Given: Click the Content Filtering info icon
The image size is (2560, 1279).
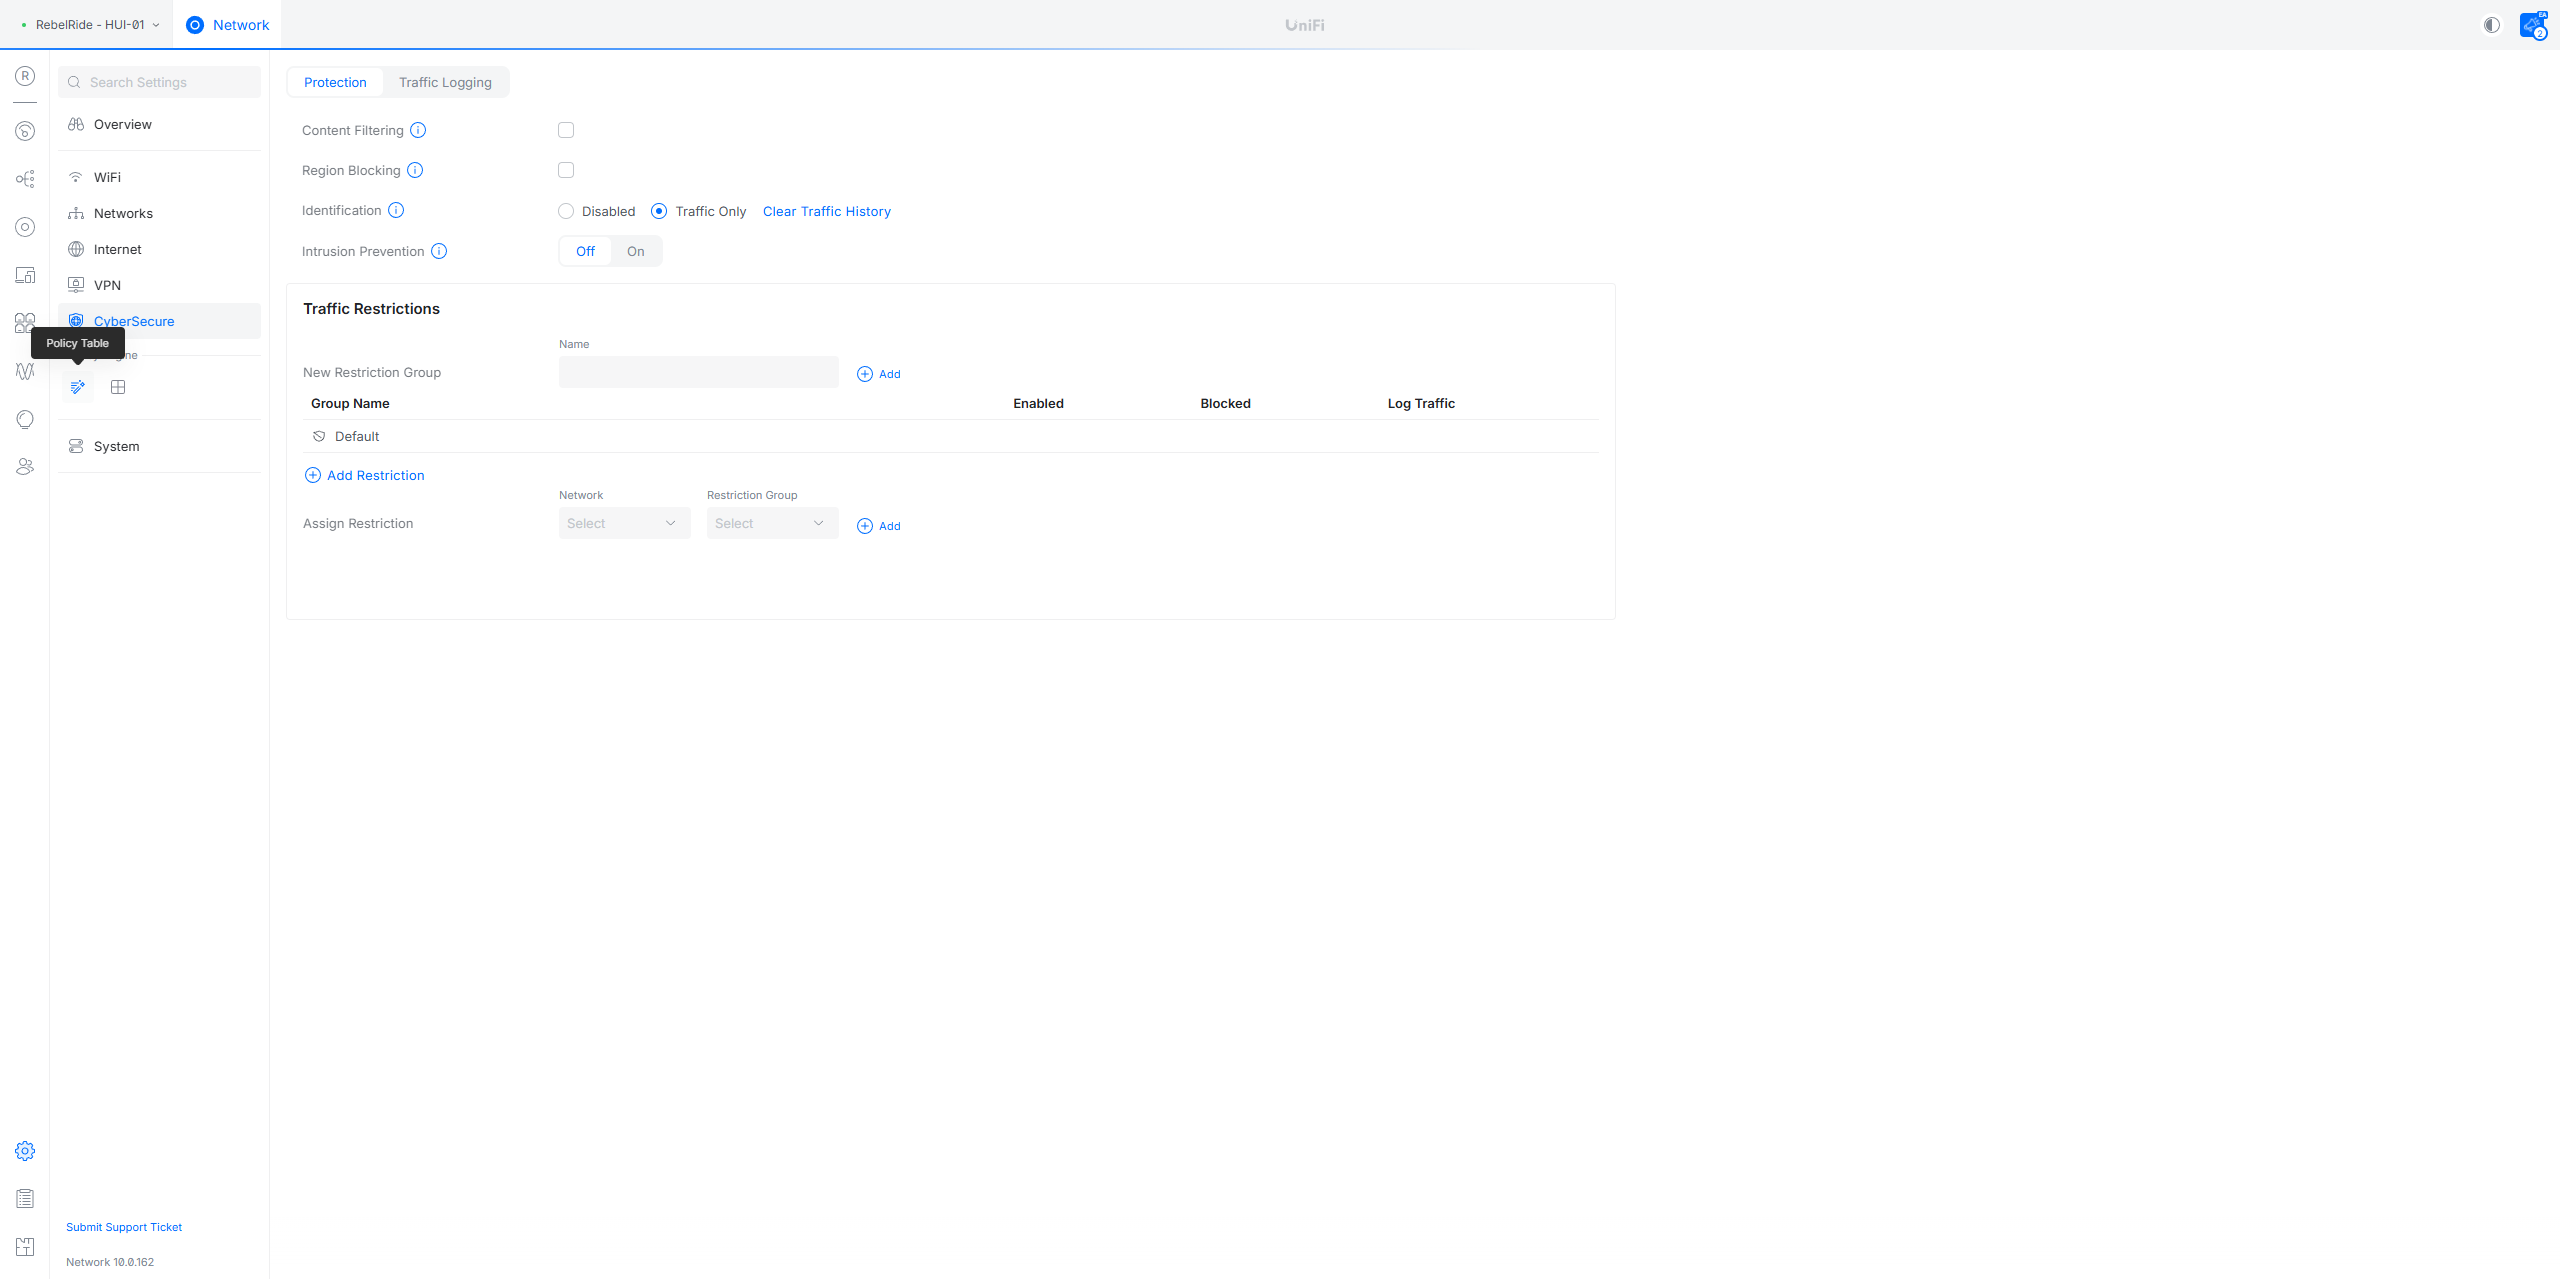Looking at the screenshot, I should click(418, 130).
